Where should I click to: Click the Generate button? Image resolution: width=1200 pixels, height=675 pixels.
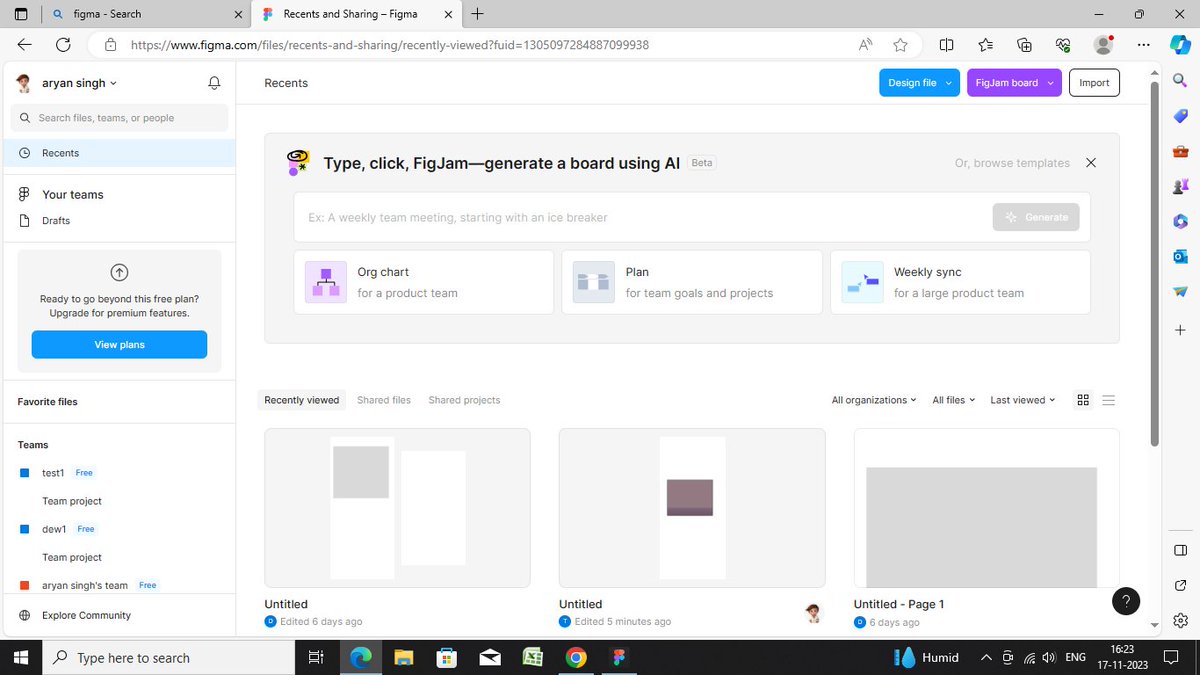click(1036, 217)
